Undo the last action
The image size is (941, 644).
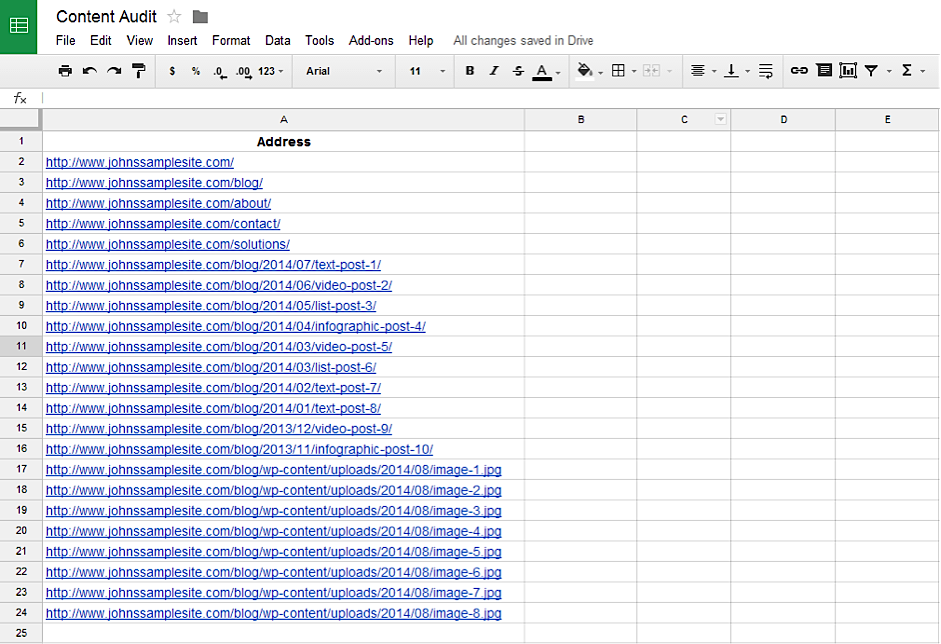coord(88,71)
